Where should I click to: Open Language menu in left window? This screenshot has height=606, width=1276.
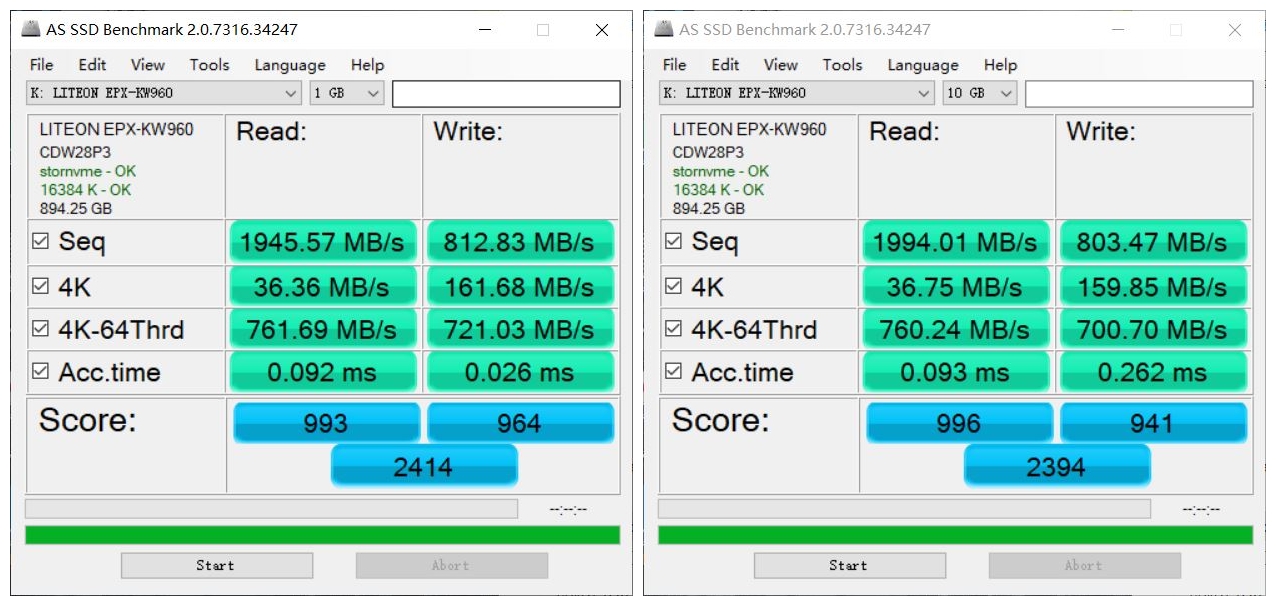point(290,65)
